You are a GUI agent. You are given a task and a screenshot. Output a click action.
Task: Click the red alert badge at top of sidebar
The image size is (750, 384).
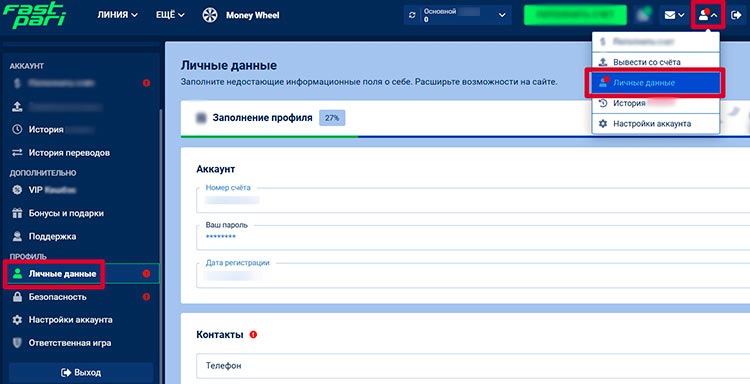(146, 83)
